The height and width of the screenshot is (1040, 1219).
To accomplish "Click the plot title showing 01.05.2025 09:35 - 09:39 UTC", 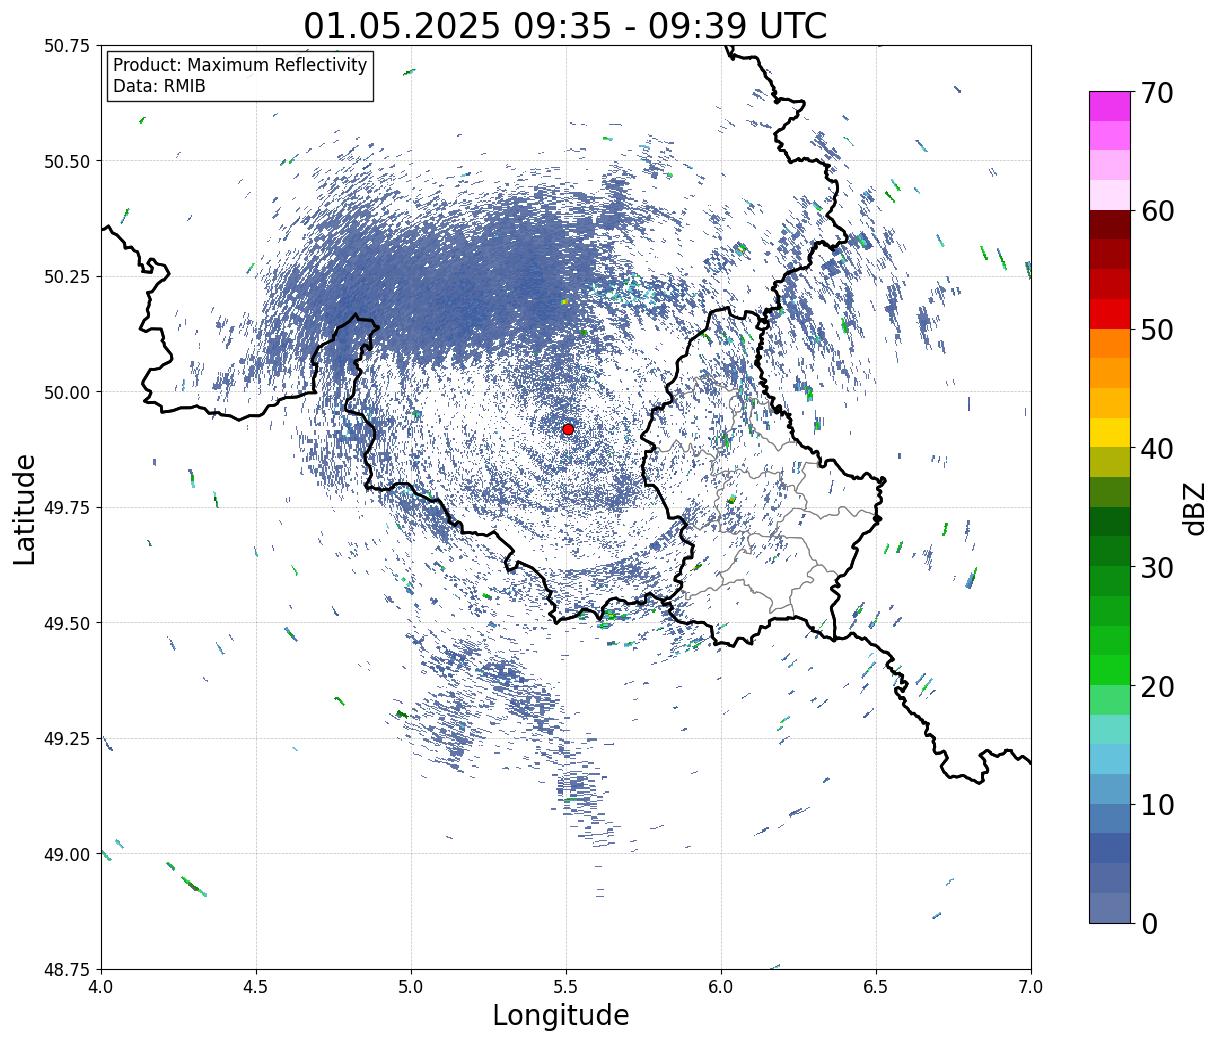I will [565, 25].
